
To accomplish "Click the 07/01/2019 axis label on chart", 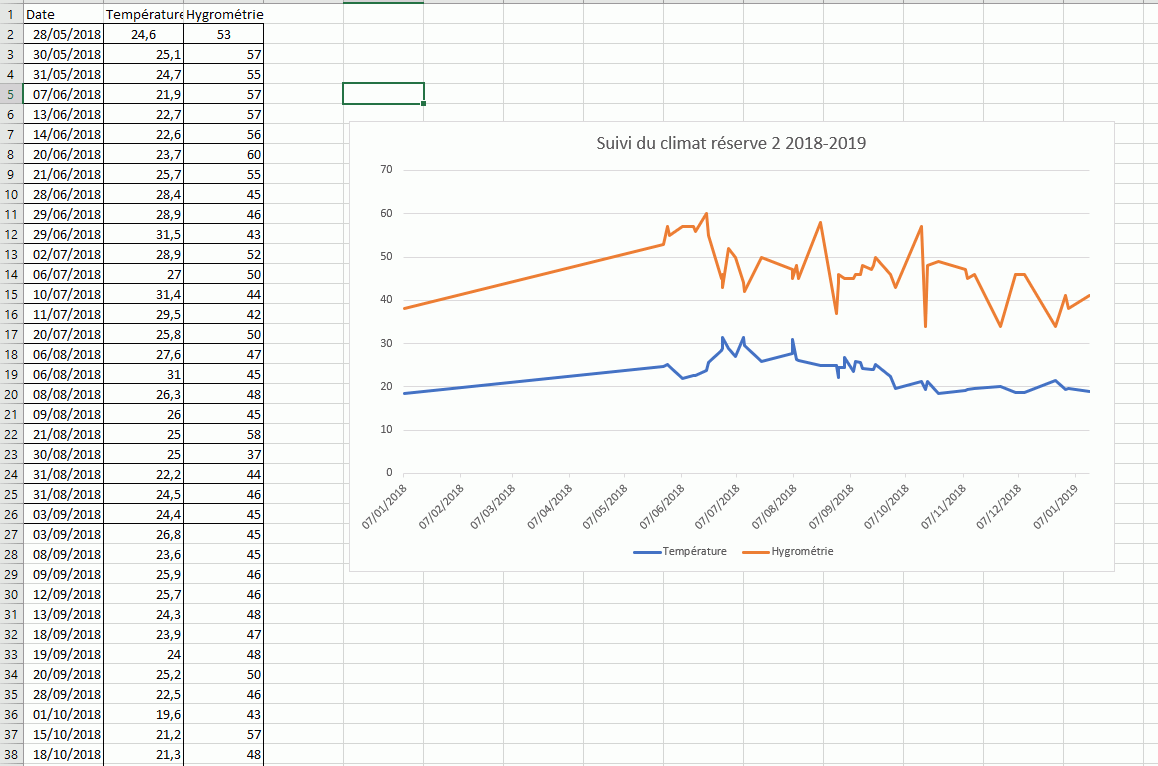I will click(x=1056, y=506).
